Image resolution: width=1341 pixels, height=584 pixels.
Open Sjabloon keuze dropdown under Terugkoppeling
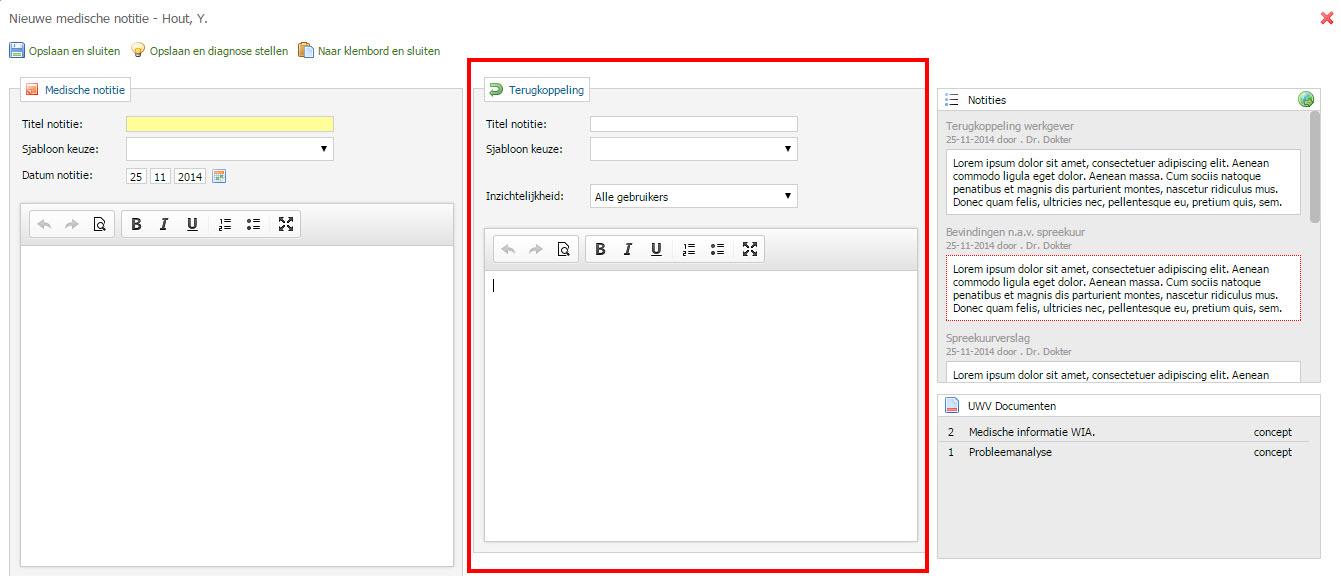click(x=693, y=149)
